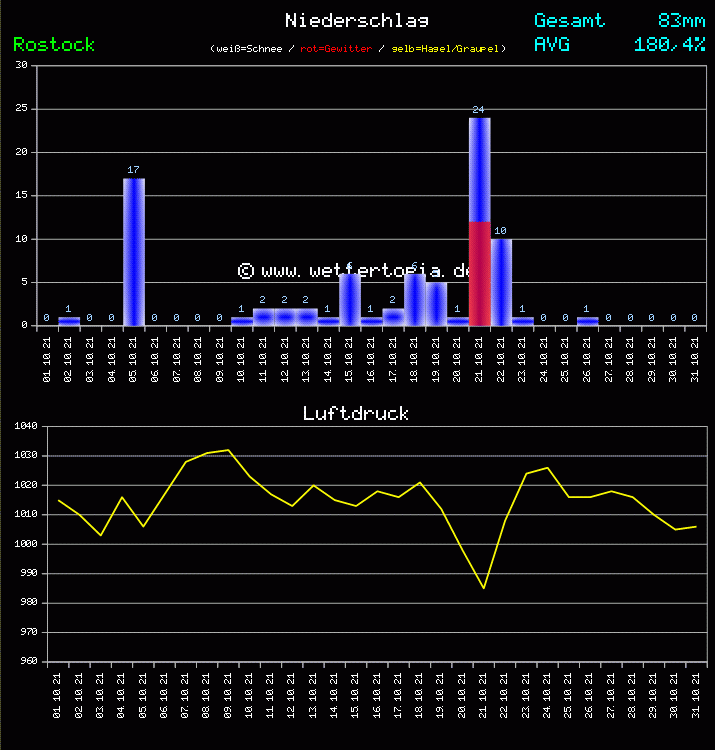Select the Luftdruck chart title

[356, 413]
